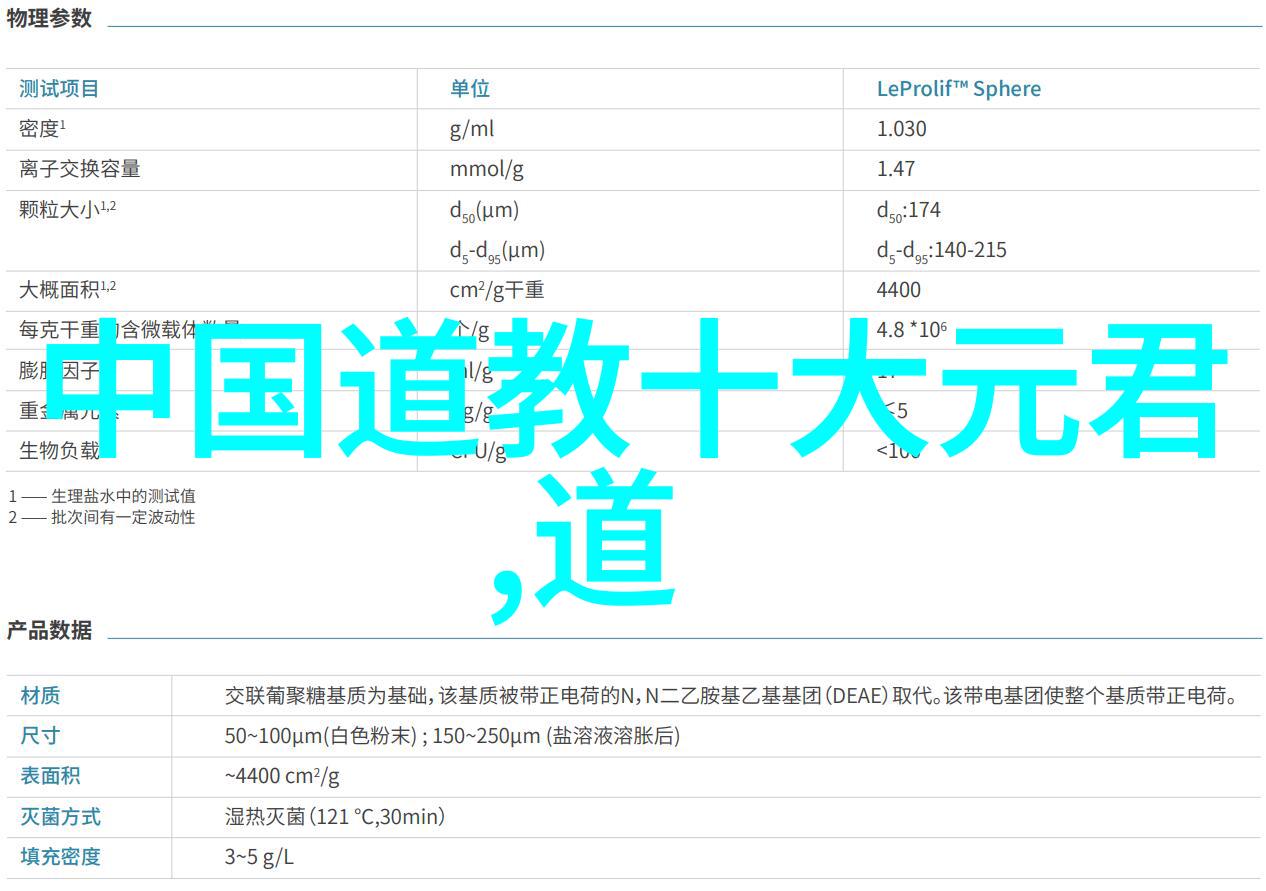Select the 湿热灭菌 (121 °C,30min) value
This screenshot has width=1266, height=891.
click(x=335, y=817)
